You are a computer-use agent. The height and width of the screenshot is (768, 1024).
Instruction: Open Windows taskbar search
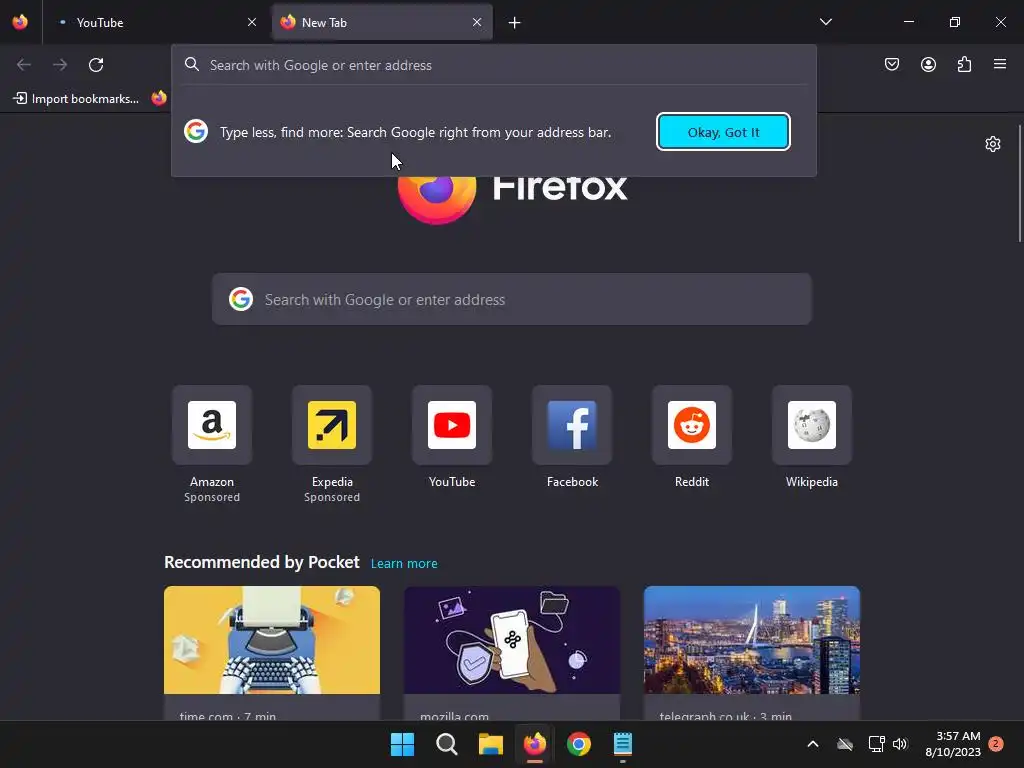pyautogui.click(x=447, y=744)
